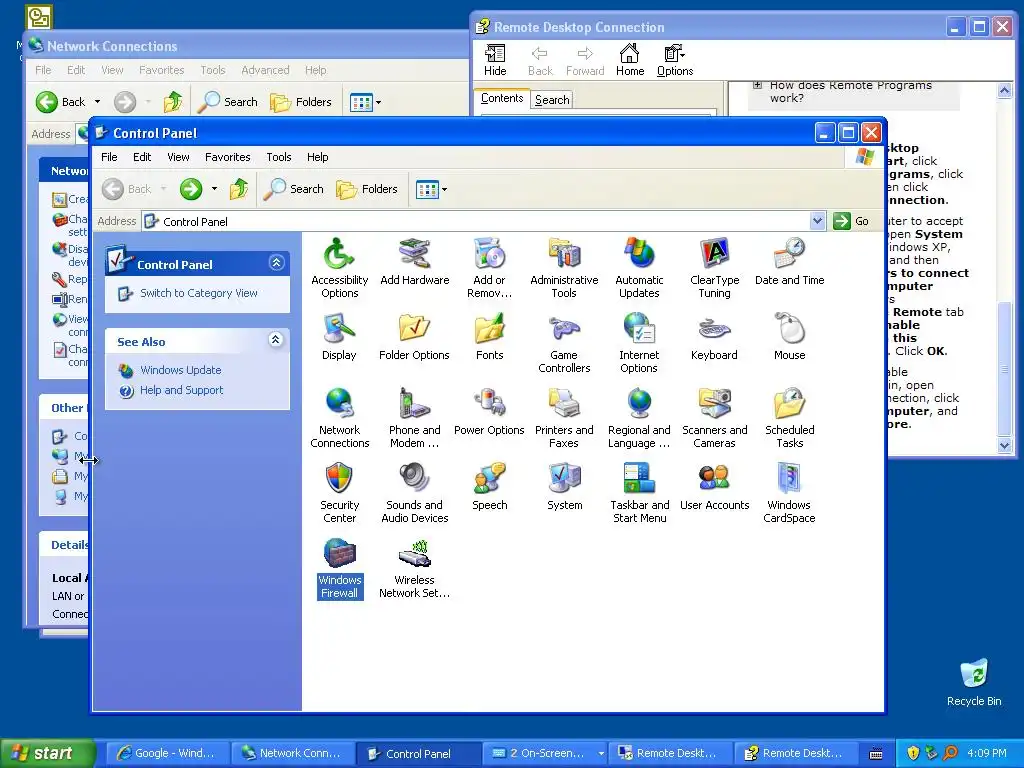This screenshot has height=768, width=1024.
Task: Collapse the Control Panel side pane section
Action: click(276, 263)
